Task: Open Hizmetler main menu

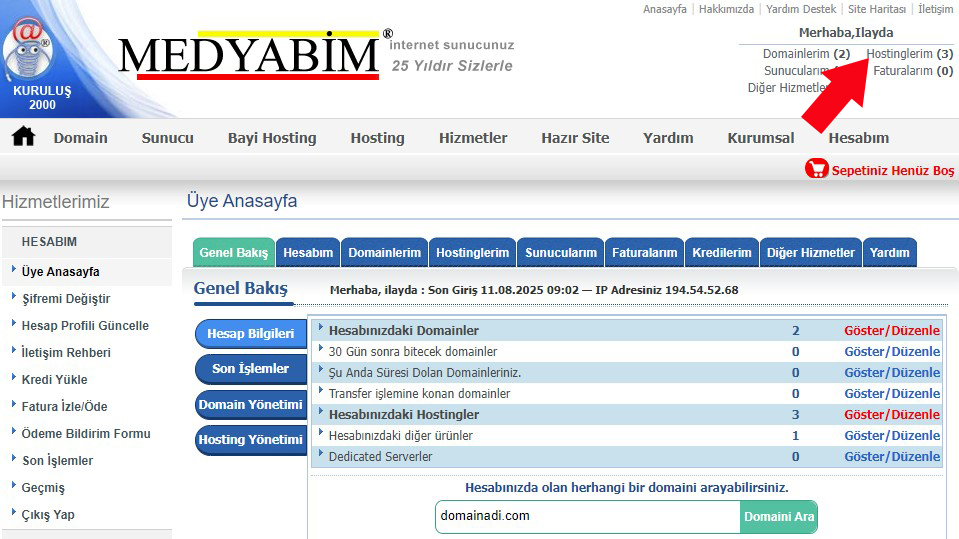Action: [x=473, y=138]
